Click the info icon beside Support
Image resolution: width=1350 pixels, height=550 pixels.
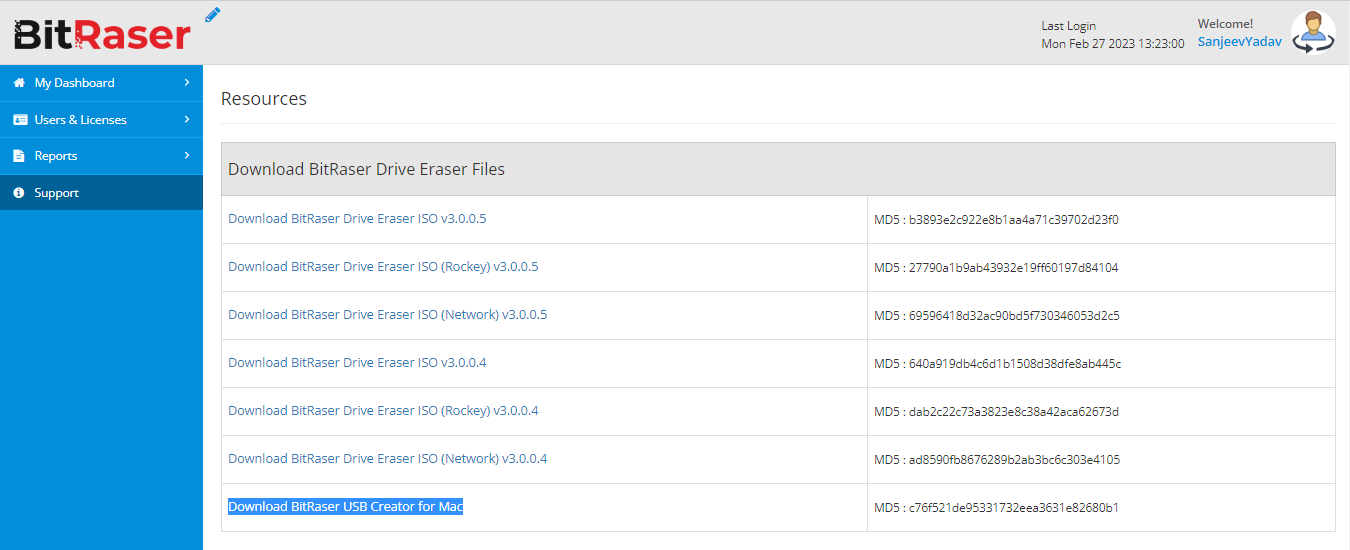click(x=19, y=193)
